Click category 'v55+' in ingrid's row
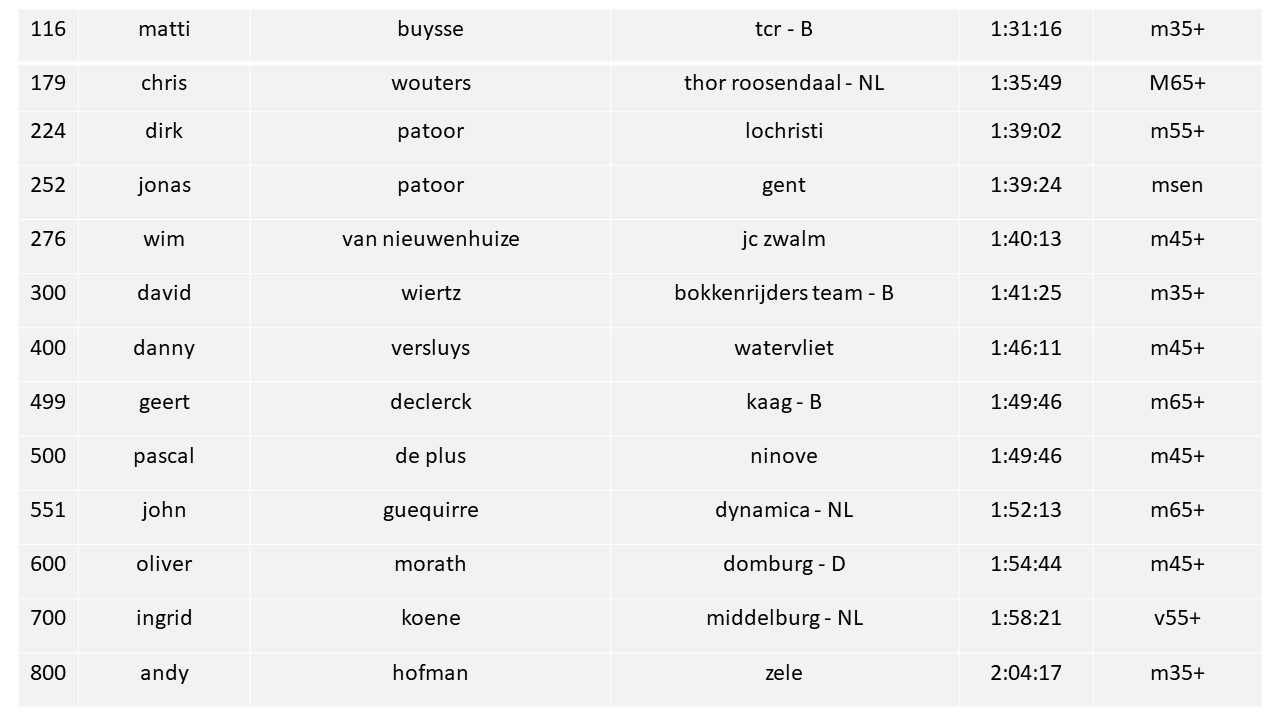The image size is (1280, 720). pos(1177,618)
